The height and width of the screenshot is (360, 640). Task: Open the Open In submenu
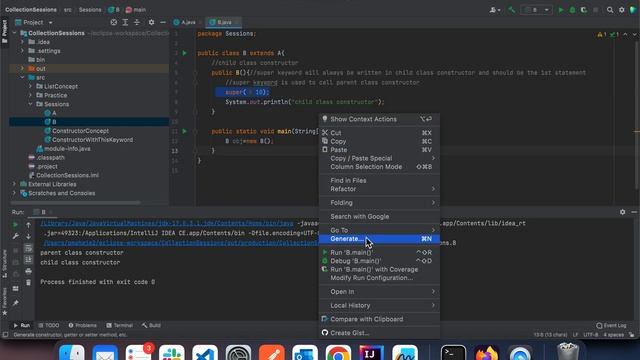tap(379, 292)
